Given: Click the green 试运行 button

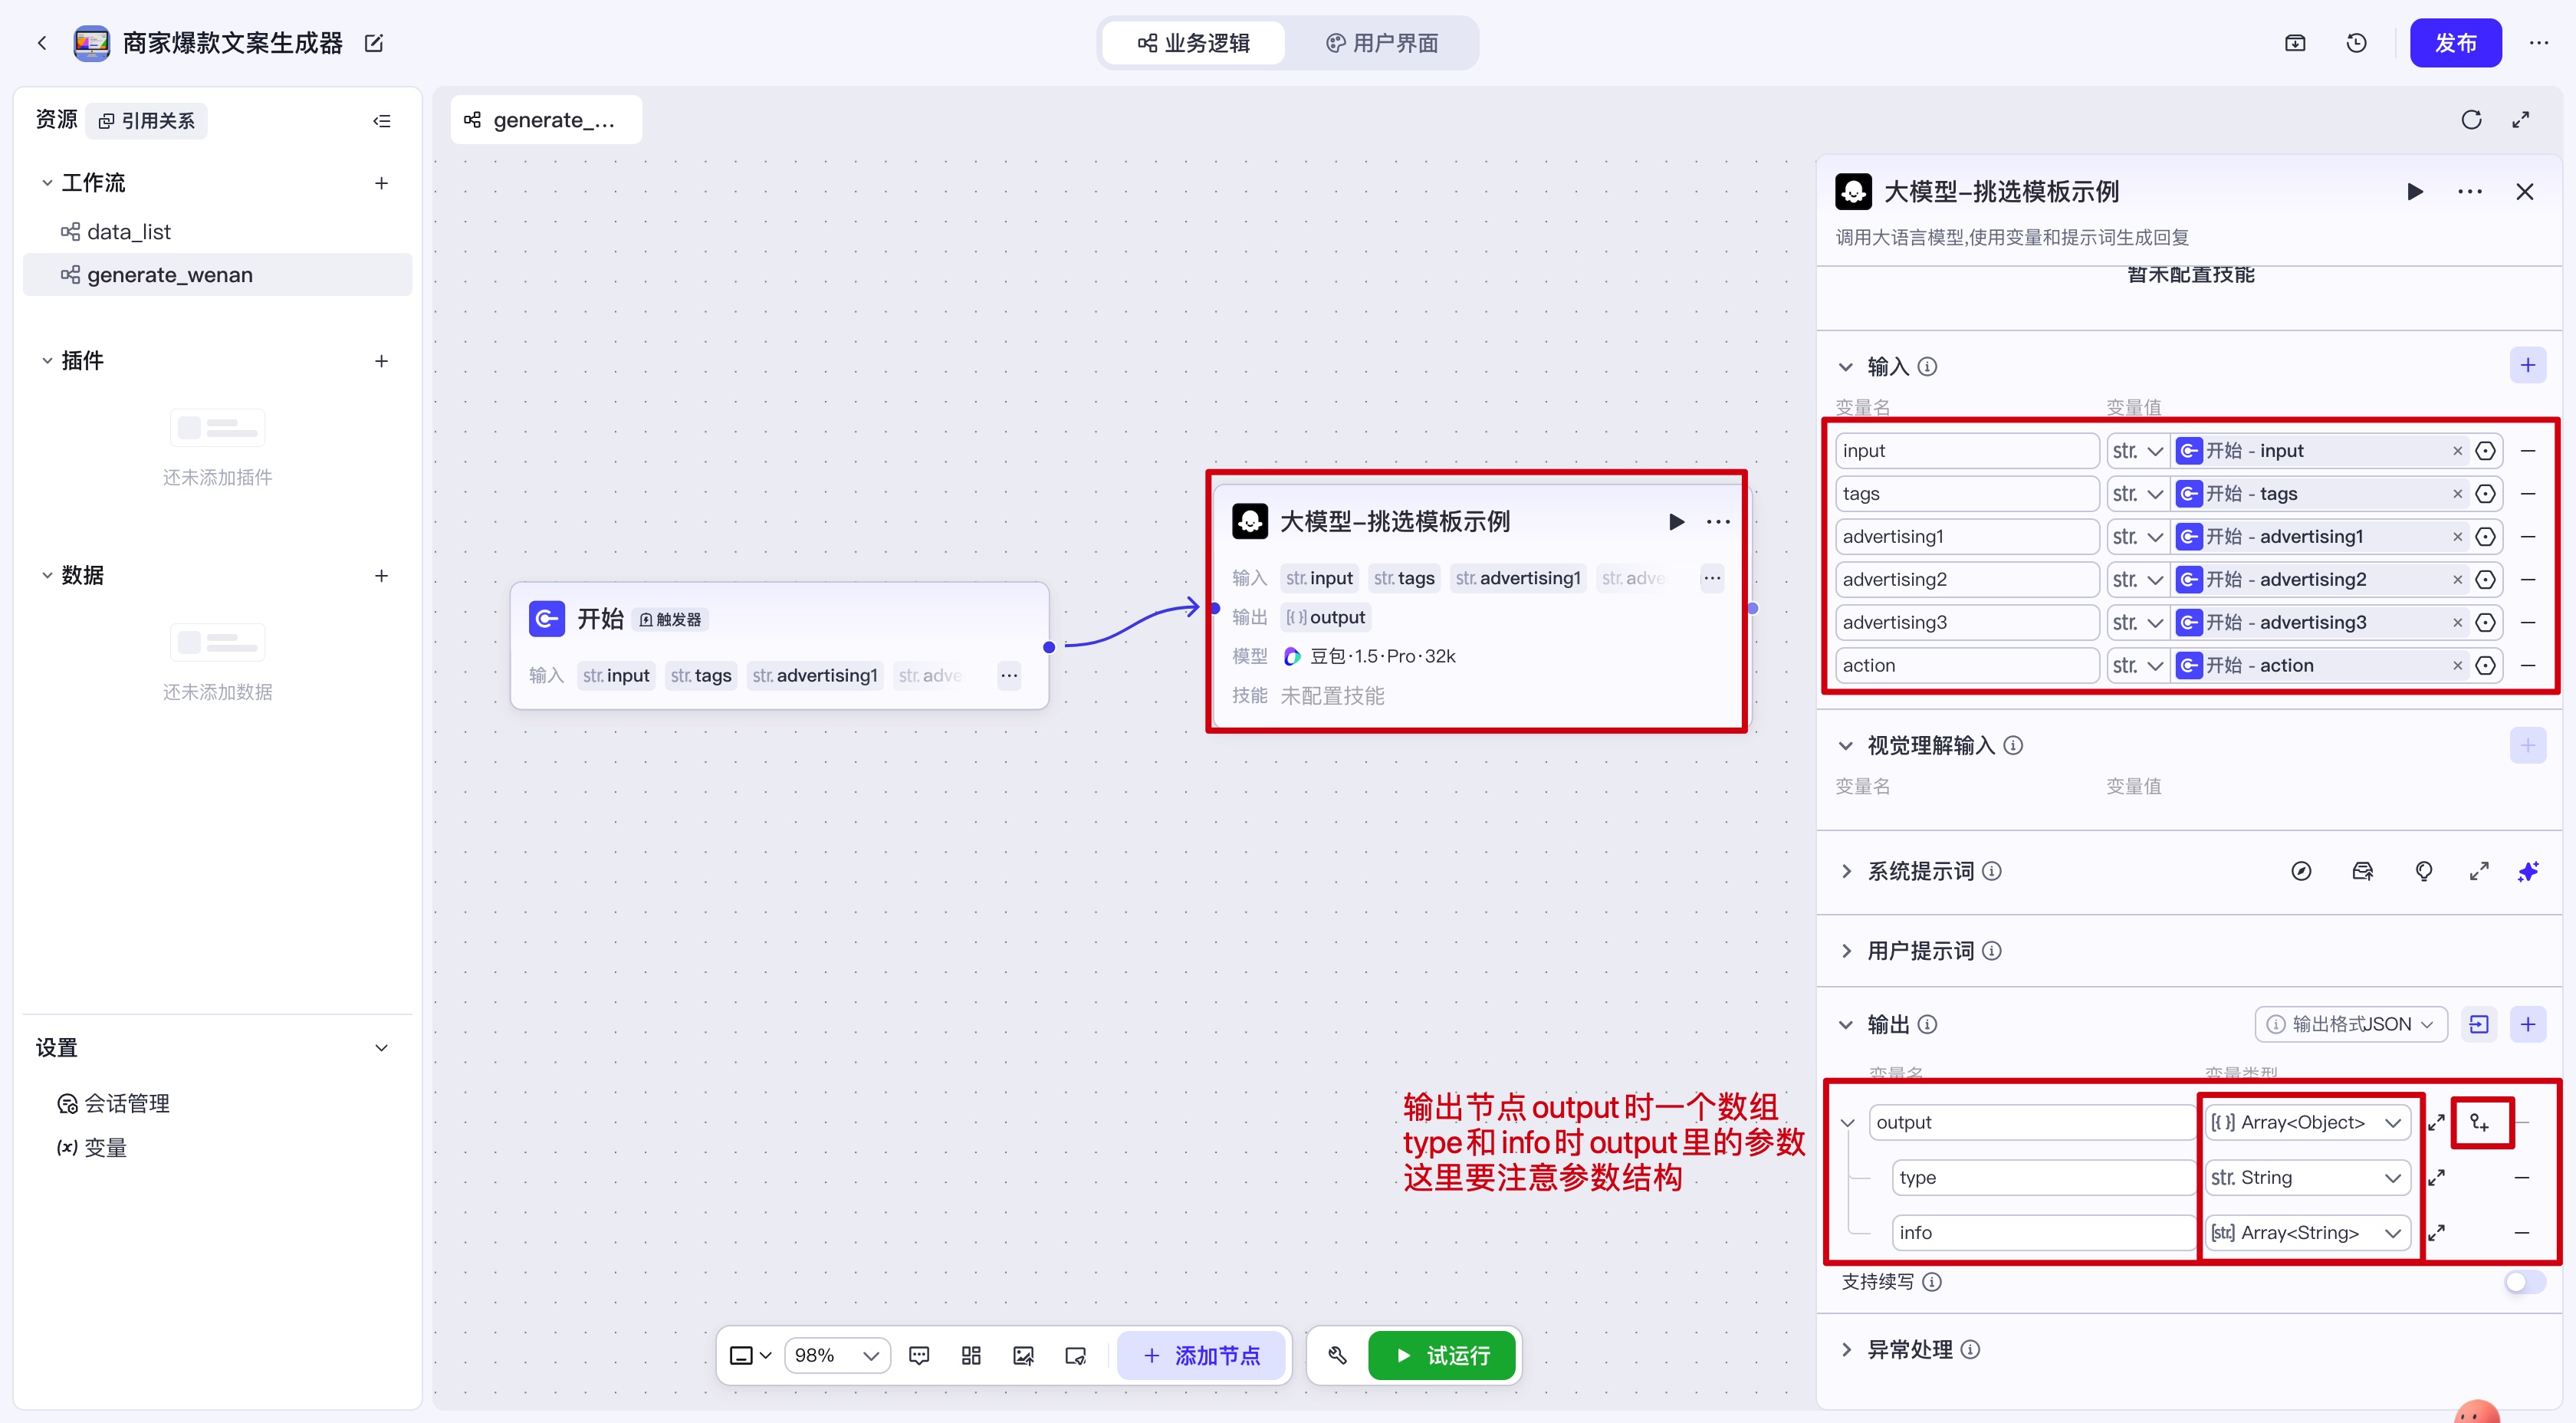Looking at the screenshot, I should (x=1442, y=1355).
